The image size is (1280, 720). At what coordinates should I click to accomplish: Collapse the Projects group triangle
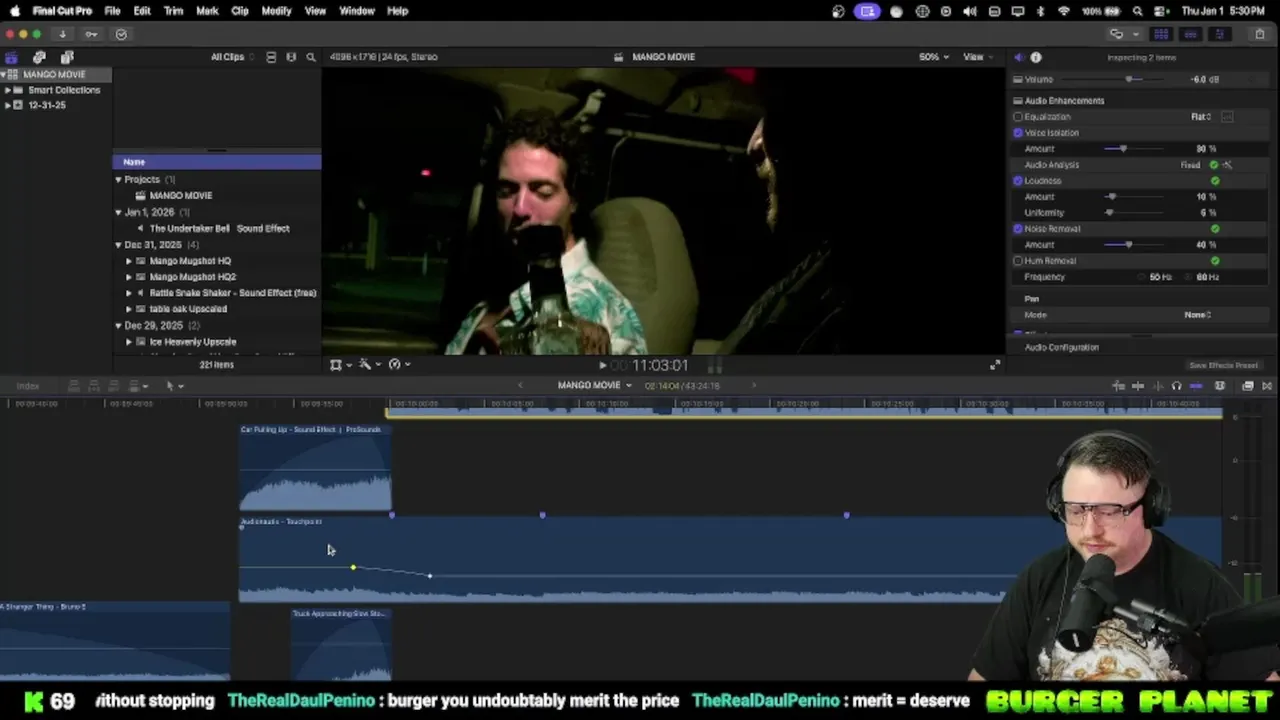(x=118, y=180)
